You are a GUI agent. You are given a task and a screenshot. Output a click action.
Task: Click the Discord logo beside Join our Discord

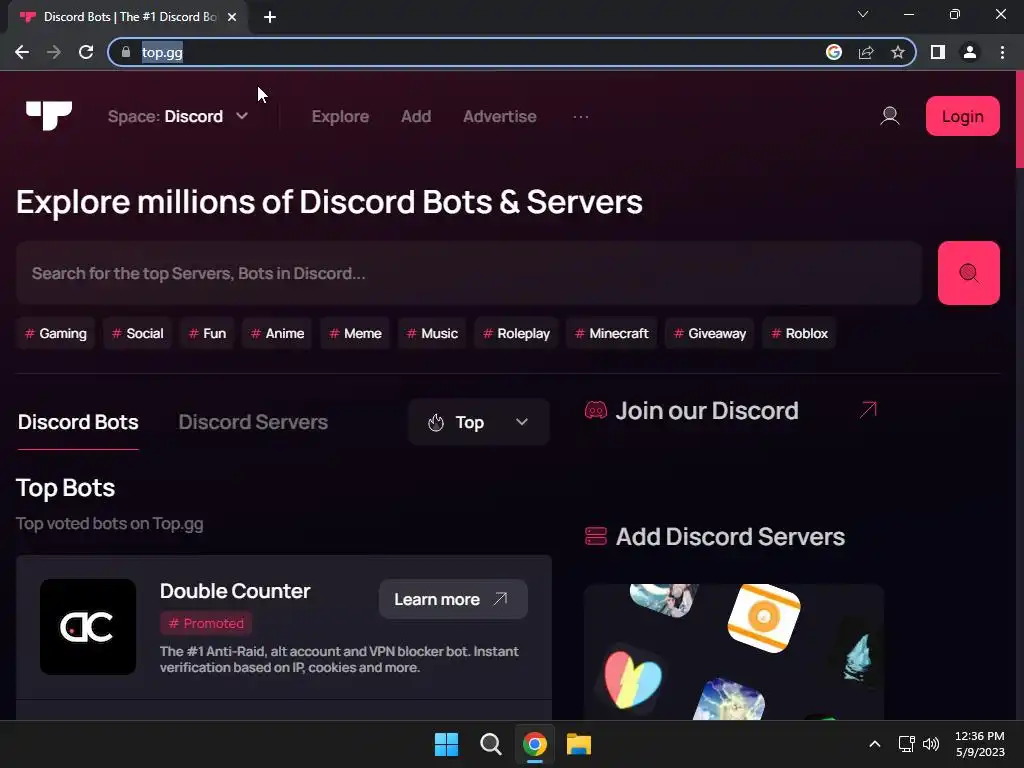[596, 410]
